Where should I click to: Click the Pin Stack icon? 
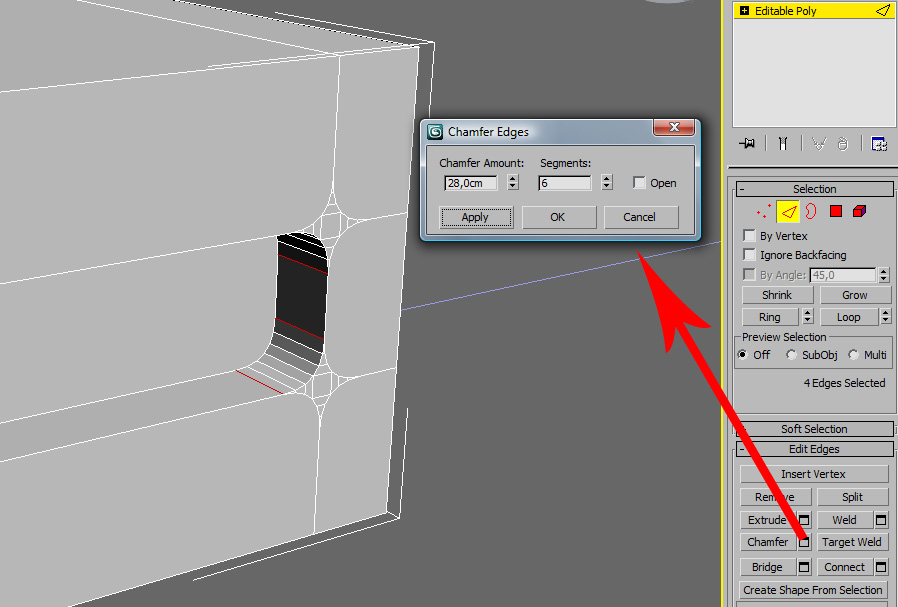pos(747,143)
